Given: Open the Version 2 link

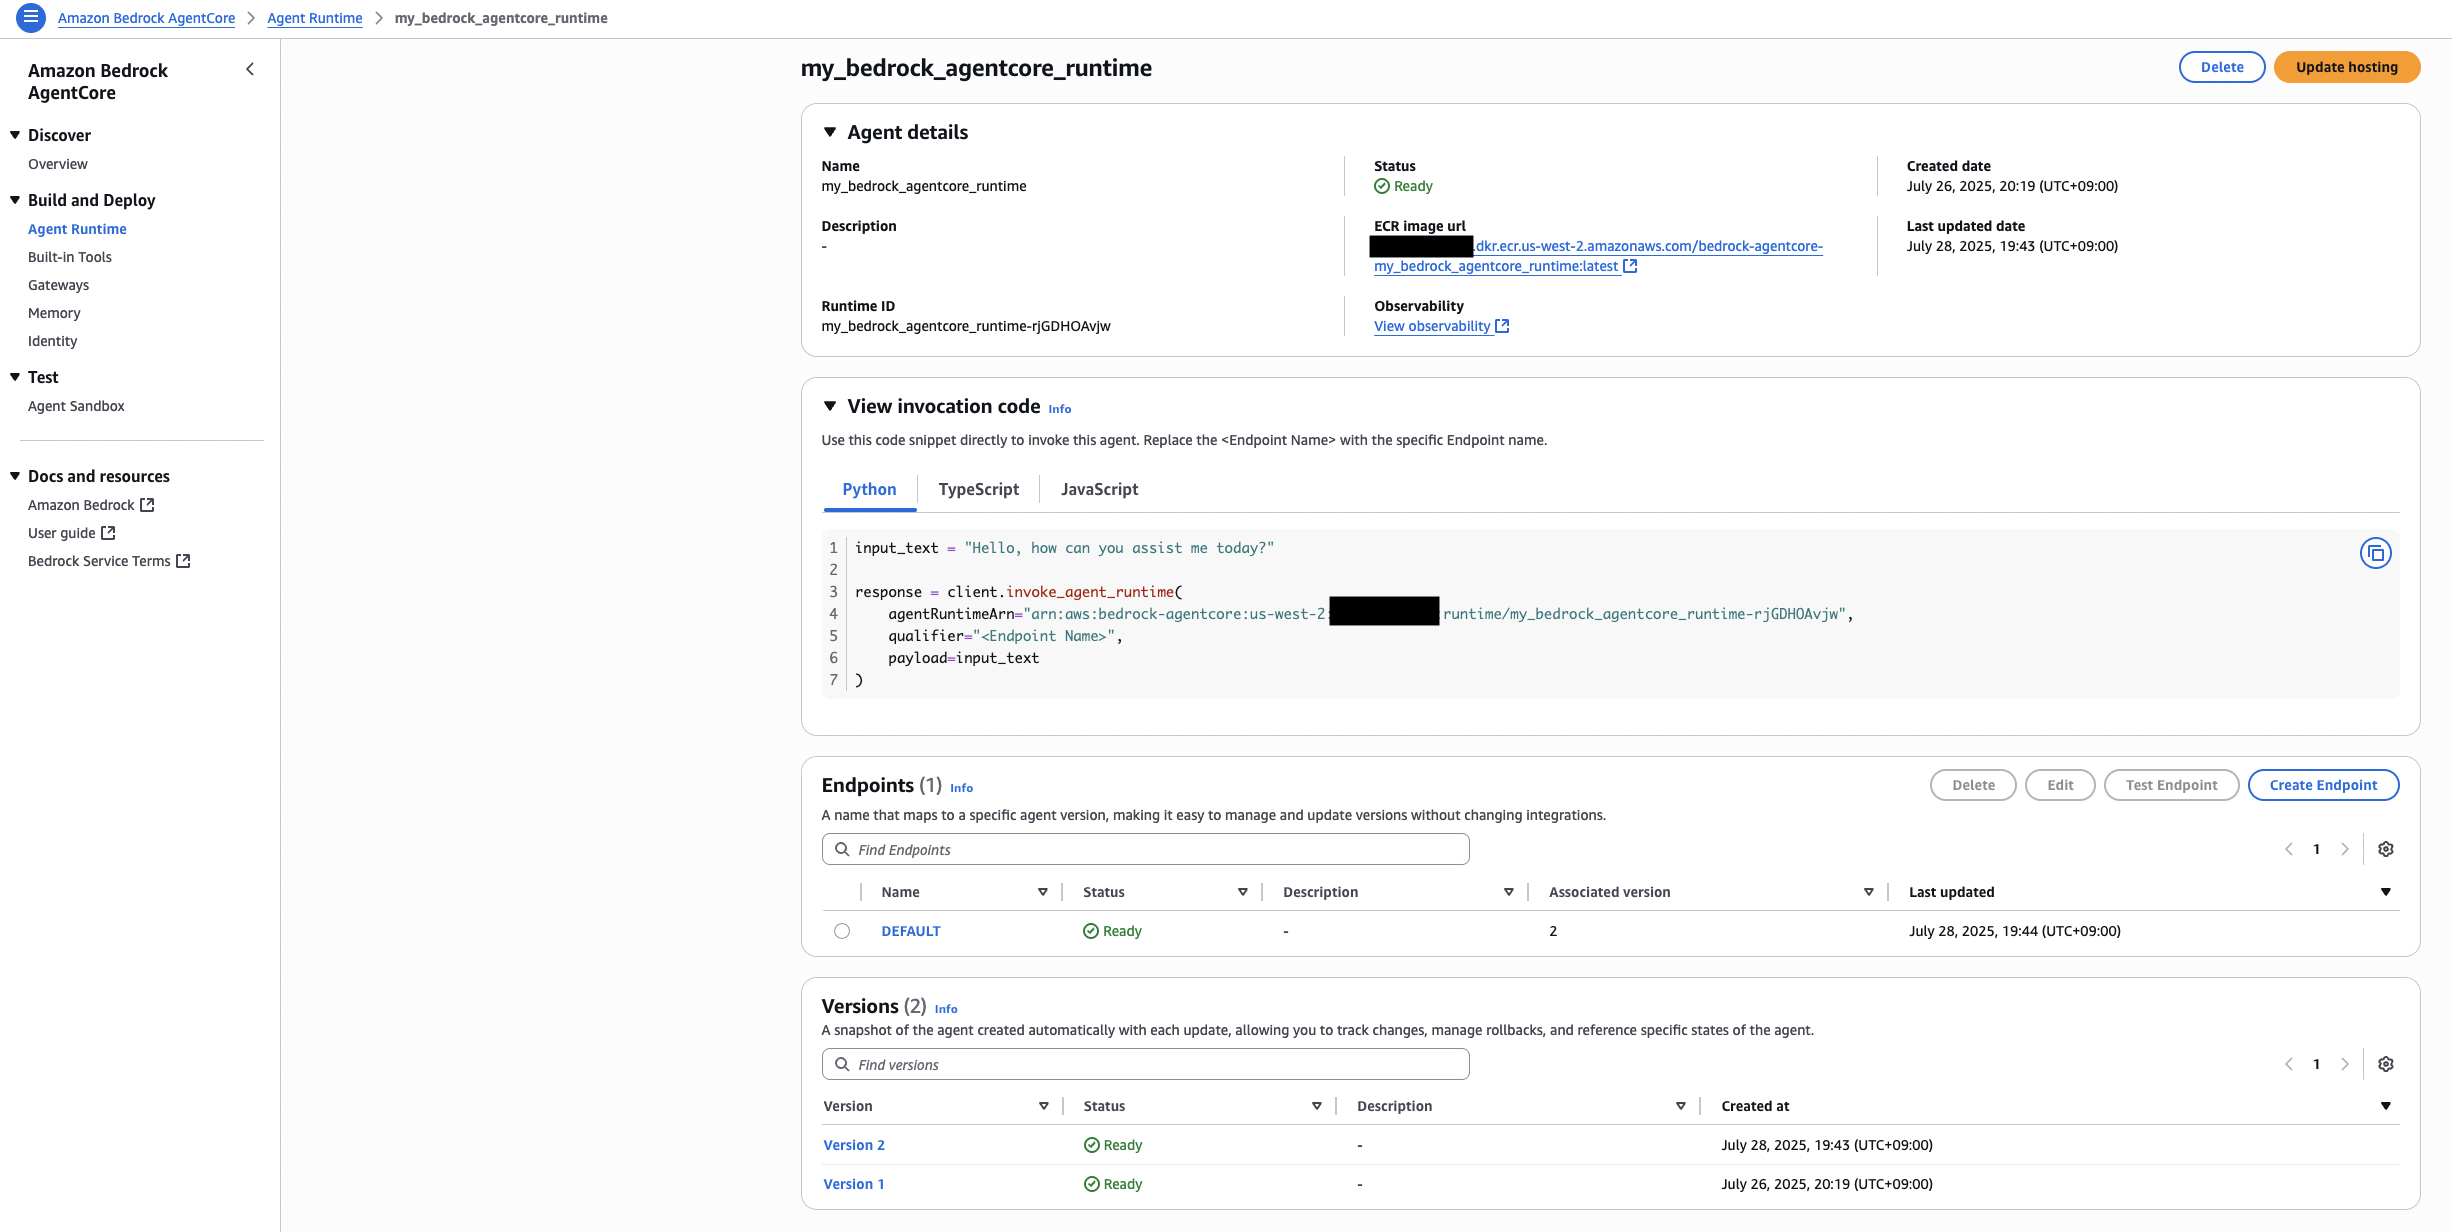Looking at the screenshot, I should (x=853, y=1145).
